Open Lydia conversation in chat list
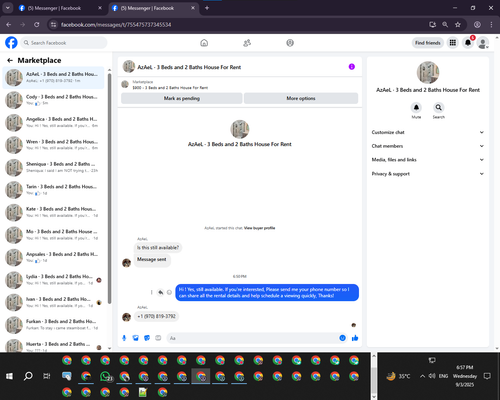 [x=53, y=280]
